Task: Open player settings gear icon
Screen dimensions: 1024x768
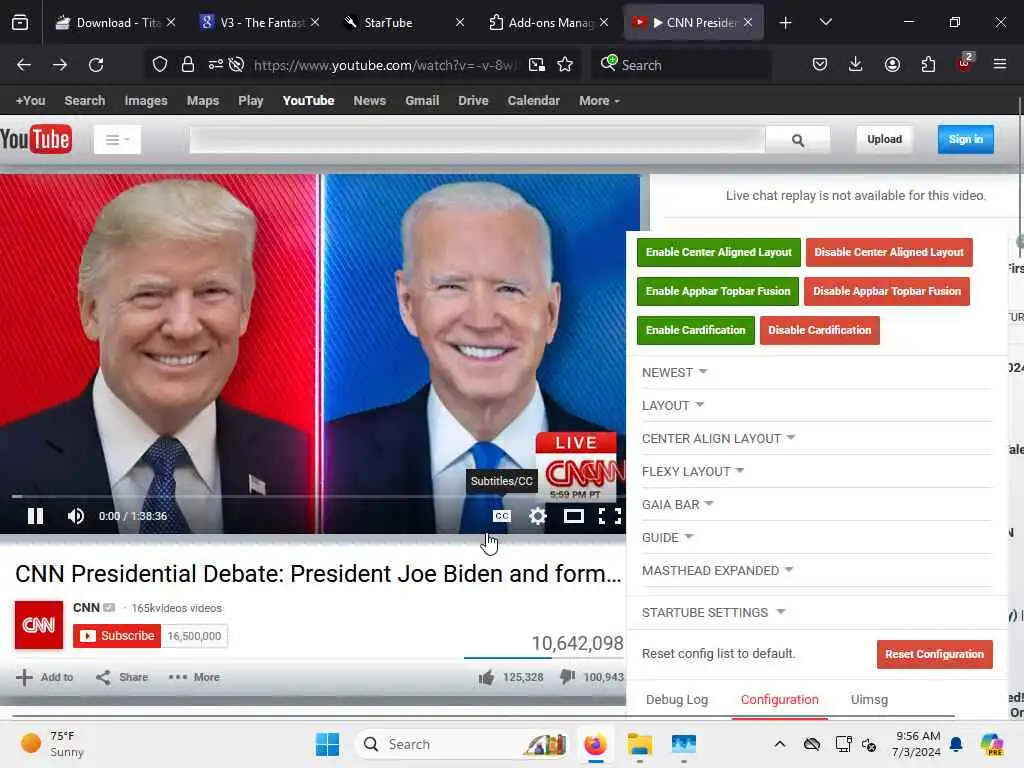Action: point(537,516)
